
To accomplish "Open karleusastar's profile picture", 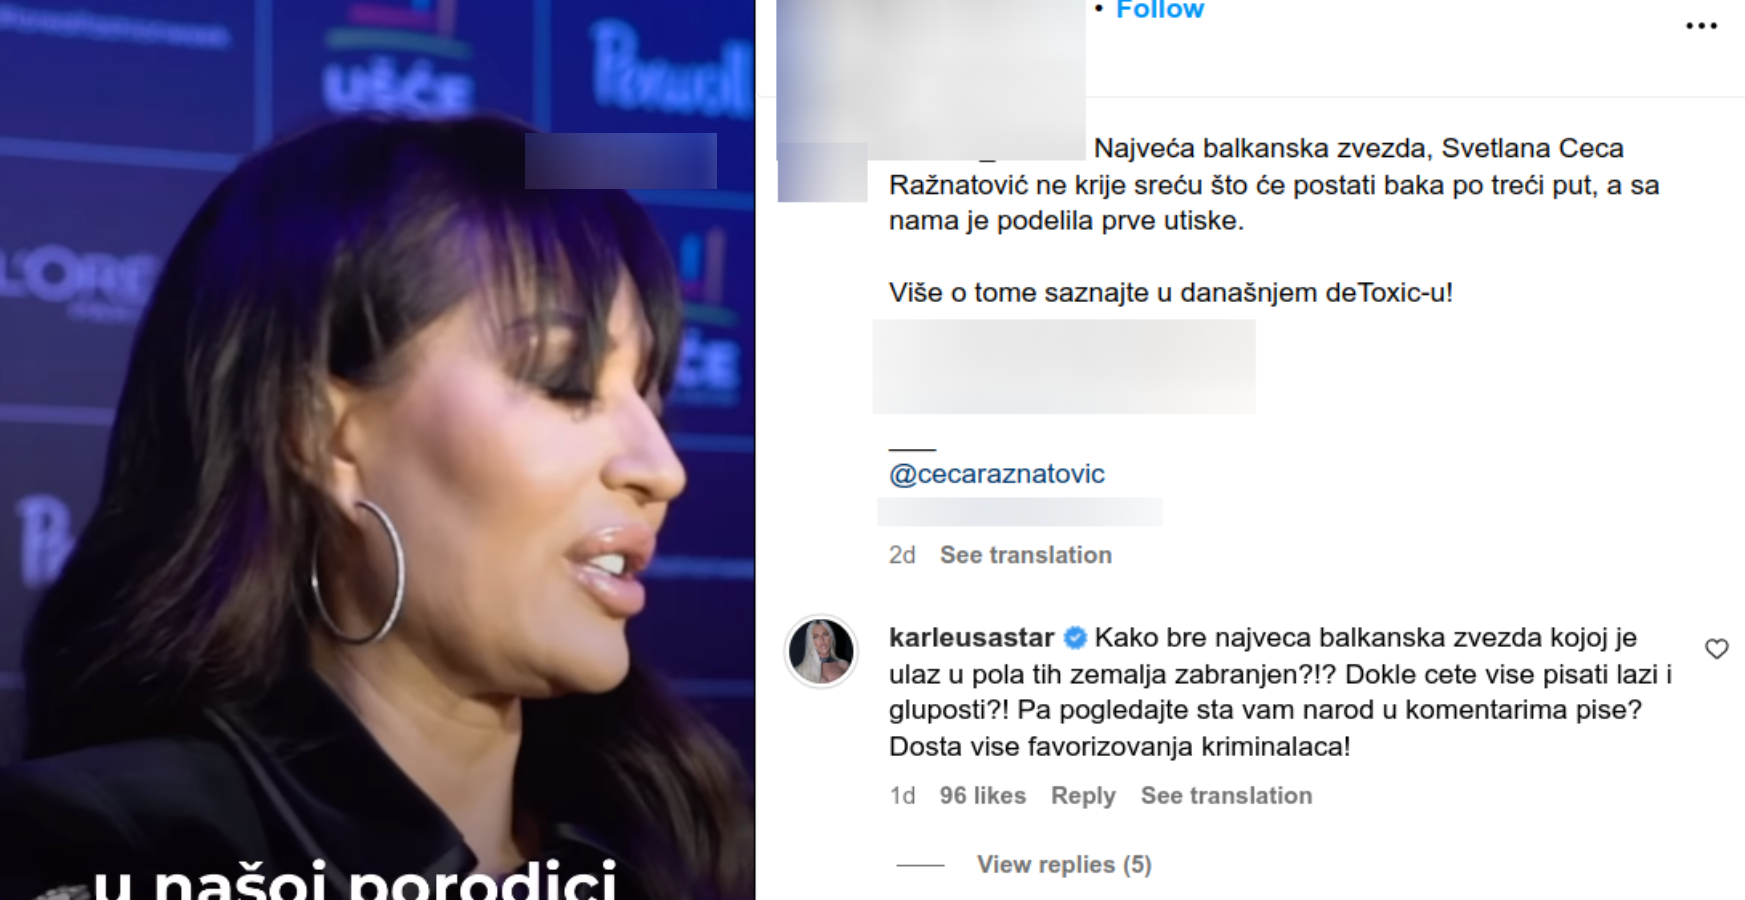I will tap(822, 651).
